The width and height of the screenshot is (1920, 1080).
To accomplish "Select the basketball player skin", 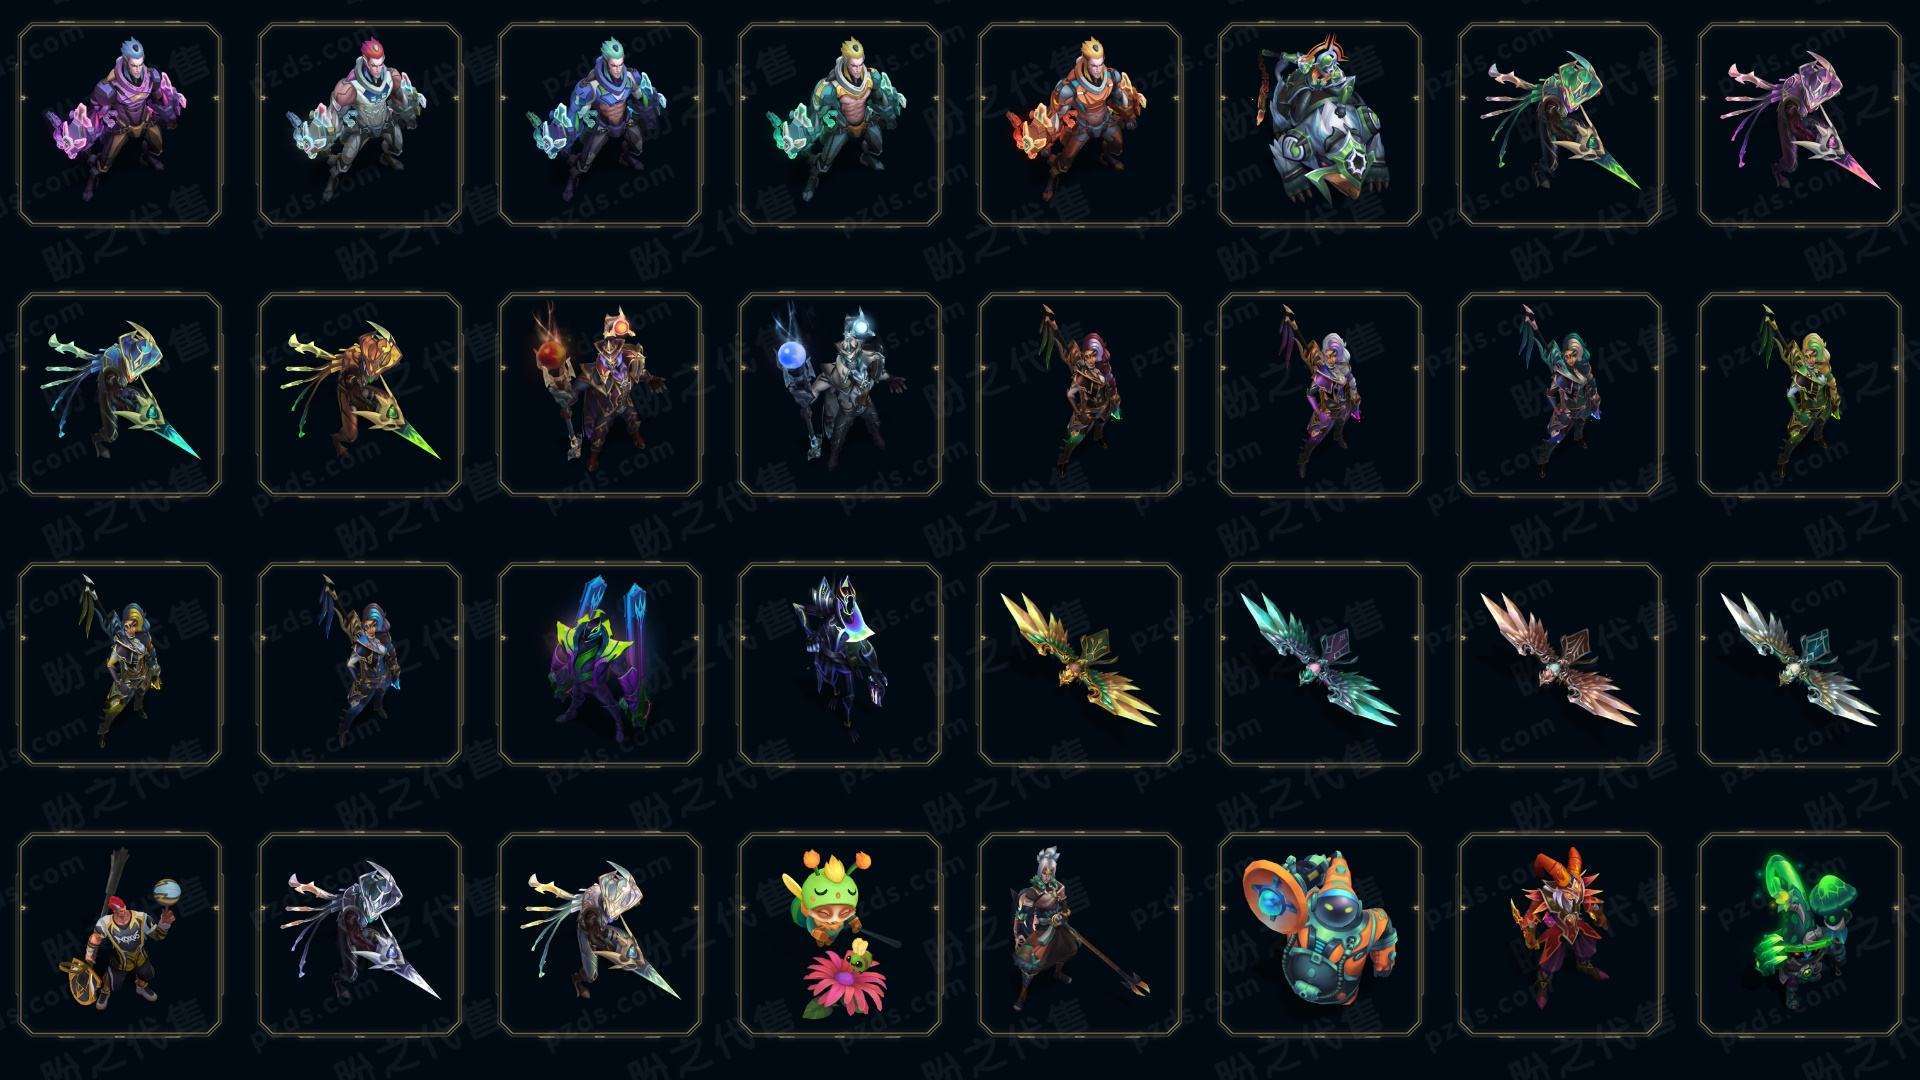I will click(x=120, y=934).
